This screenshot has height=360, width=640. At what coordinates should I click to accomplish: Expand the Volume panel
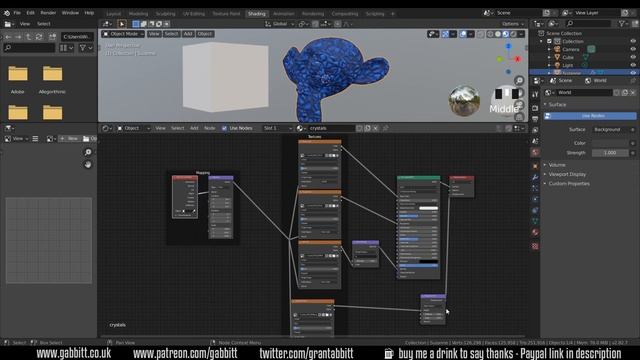point(557,165)
